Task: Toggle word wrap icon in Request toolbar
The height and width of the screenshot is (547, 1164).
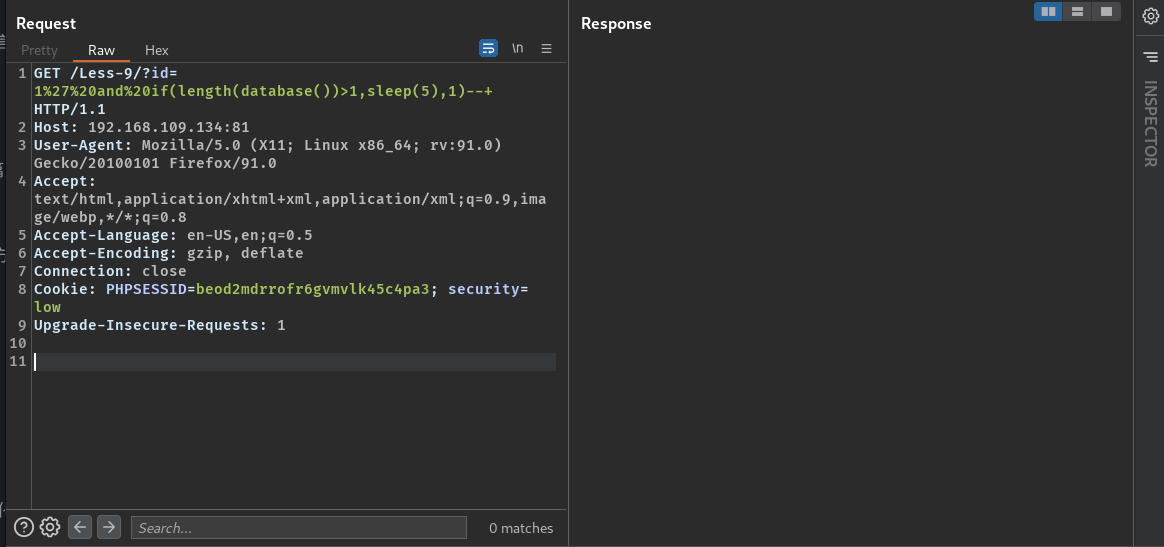Action: 488,48
